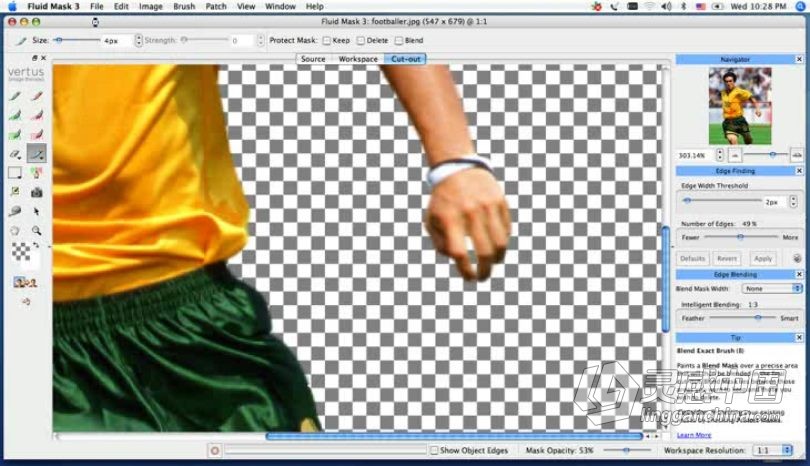Image resolution: width=810 pixels, height=466 pixels.
Task: Click the Revert button
Action: tap(726, 258)
